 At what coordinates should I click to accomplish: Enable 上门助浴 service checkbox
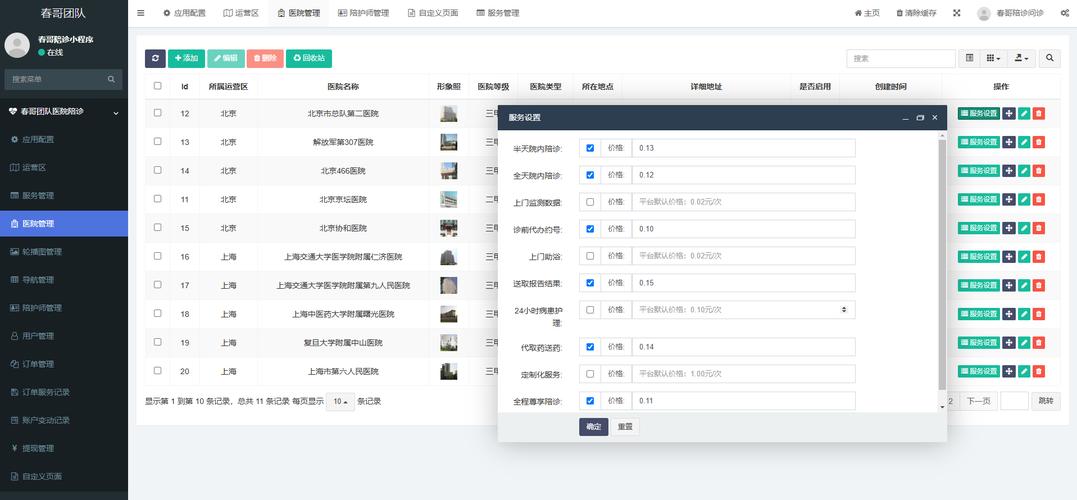click(590, 255)
